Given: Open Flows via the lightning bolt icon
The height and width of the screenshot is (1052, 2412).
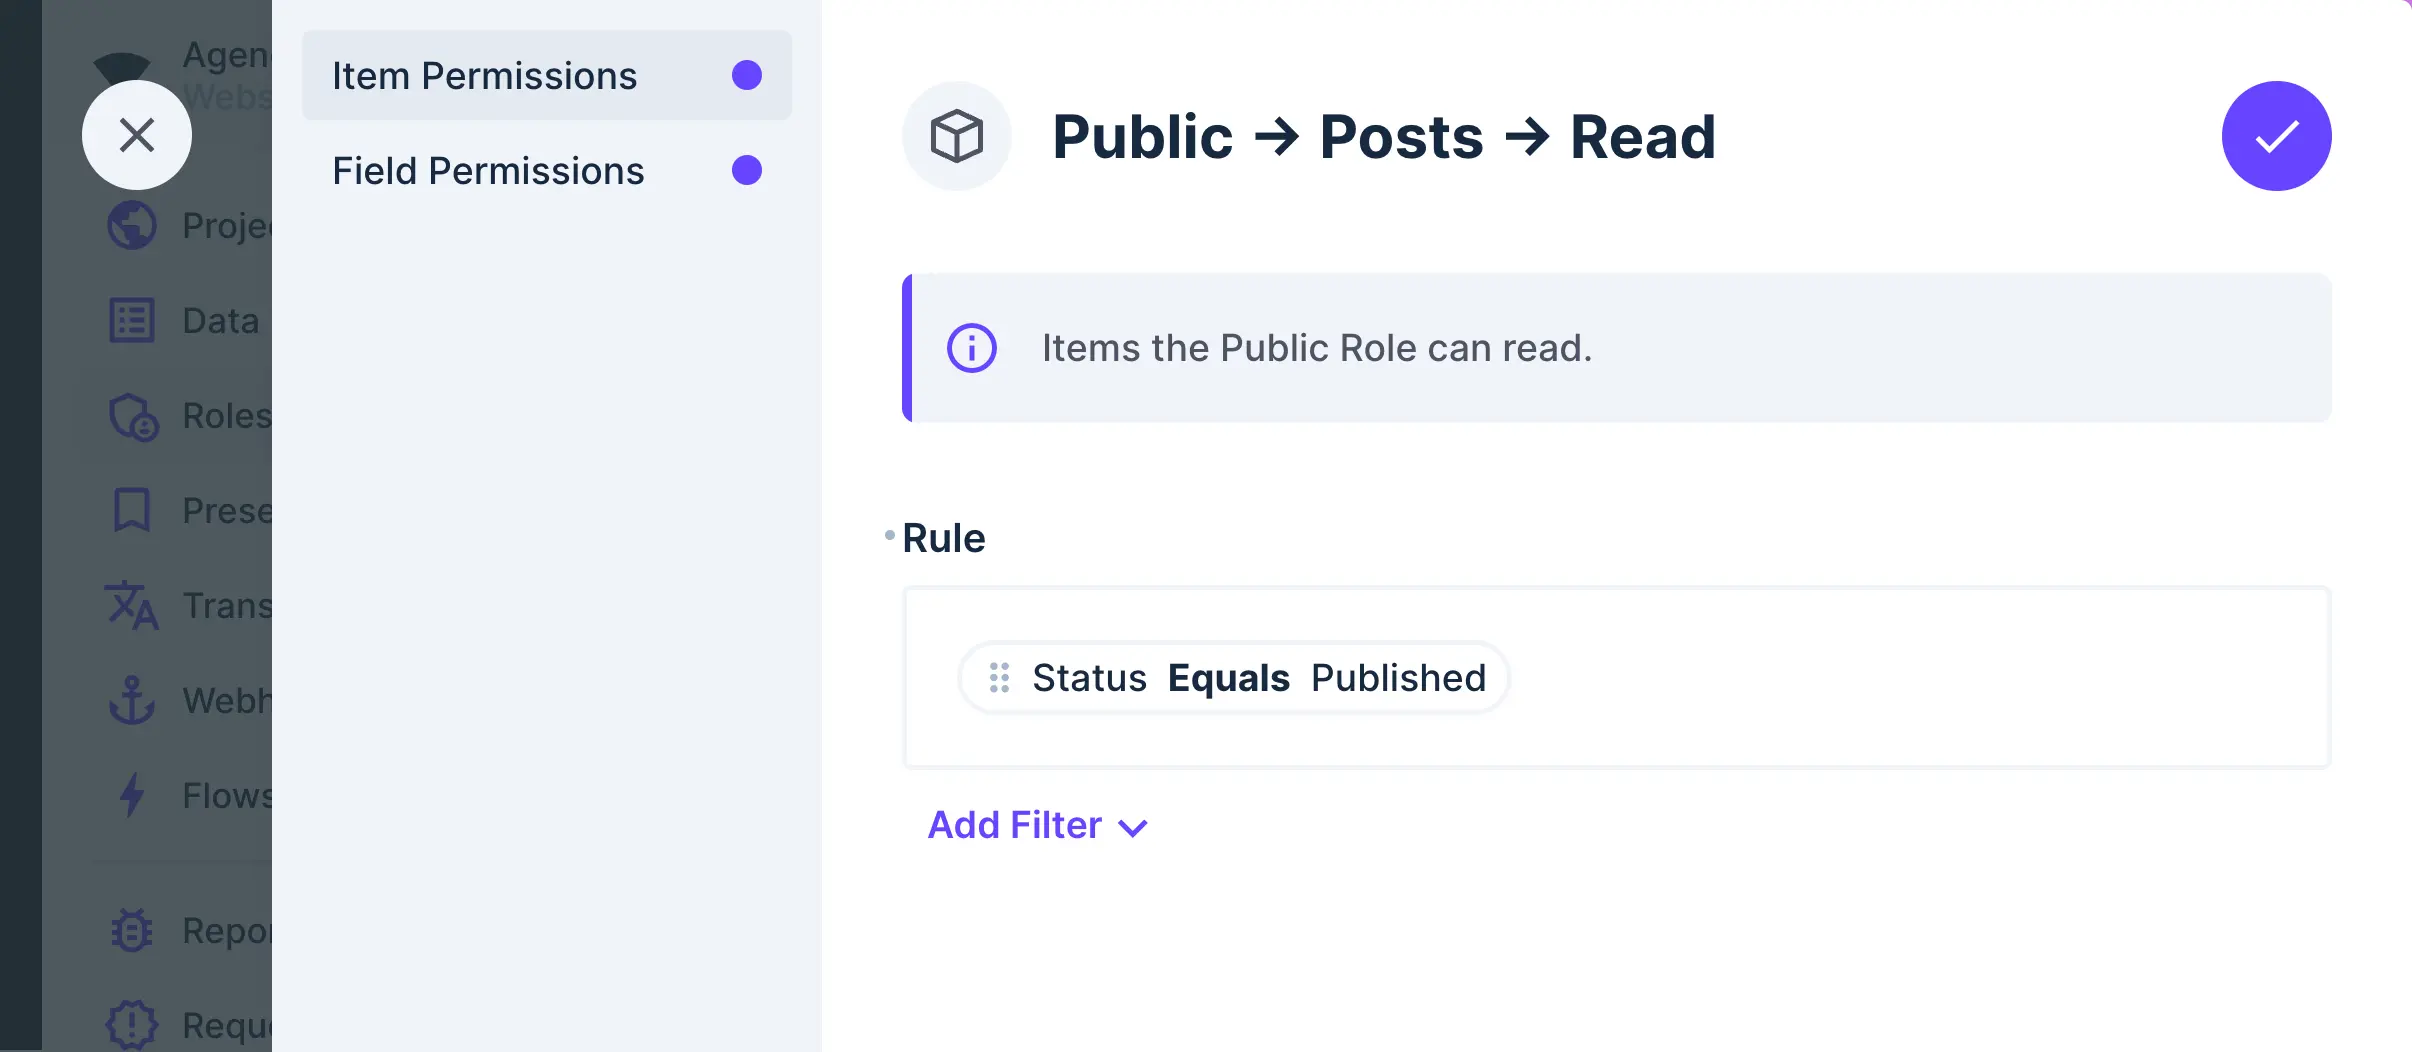Looking at the screenshot, I should click(131, 795).
